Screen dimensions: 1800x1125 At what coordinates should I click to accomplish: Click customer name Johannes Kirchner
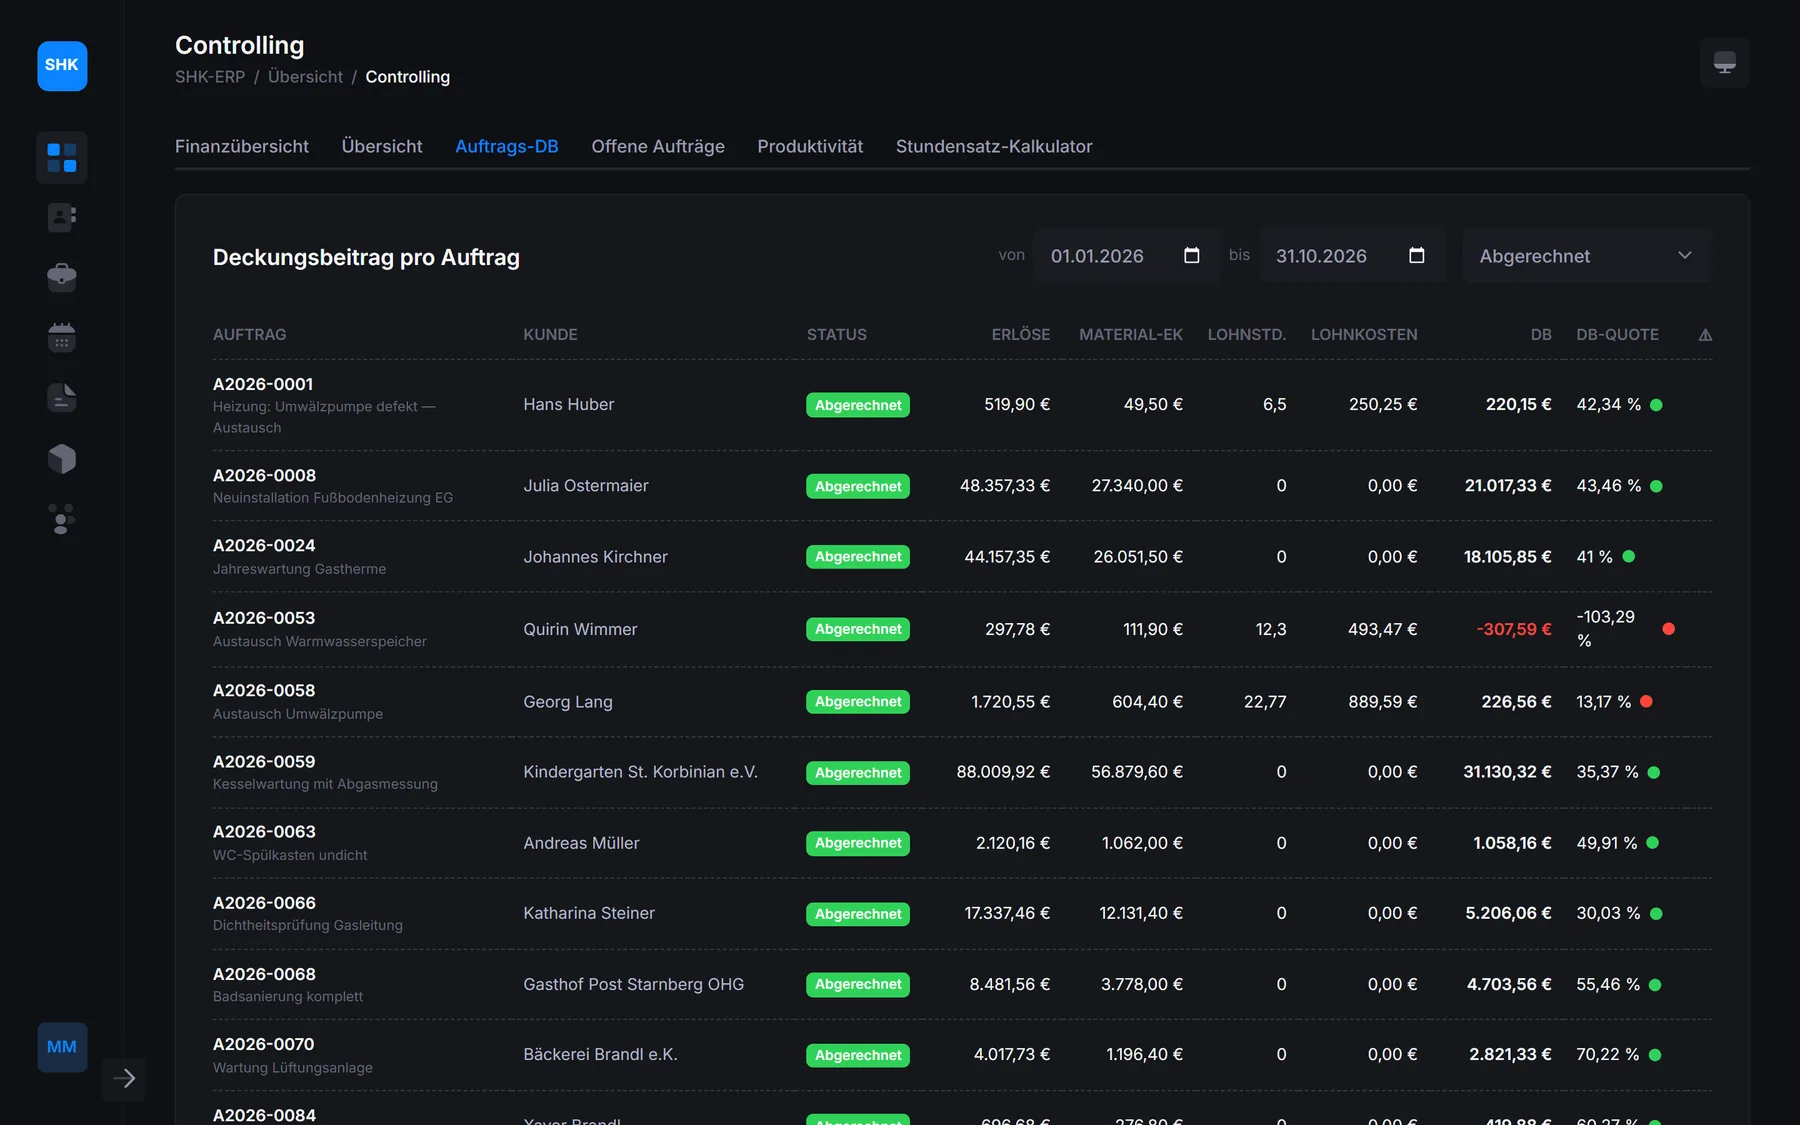[595, 557]
